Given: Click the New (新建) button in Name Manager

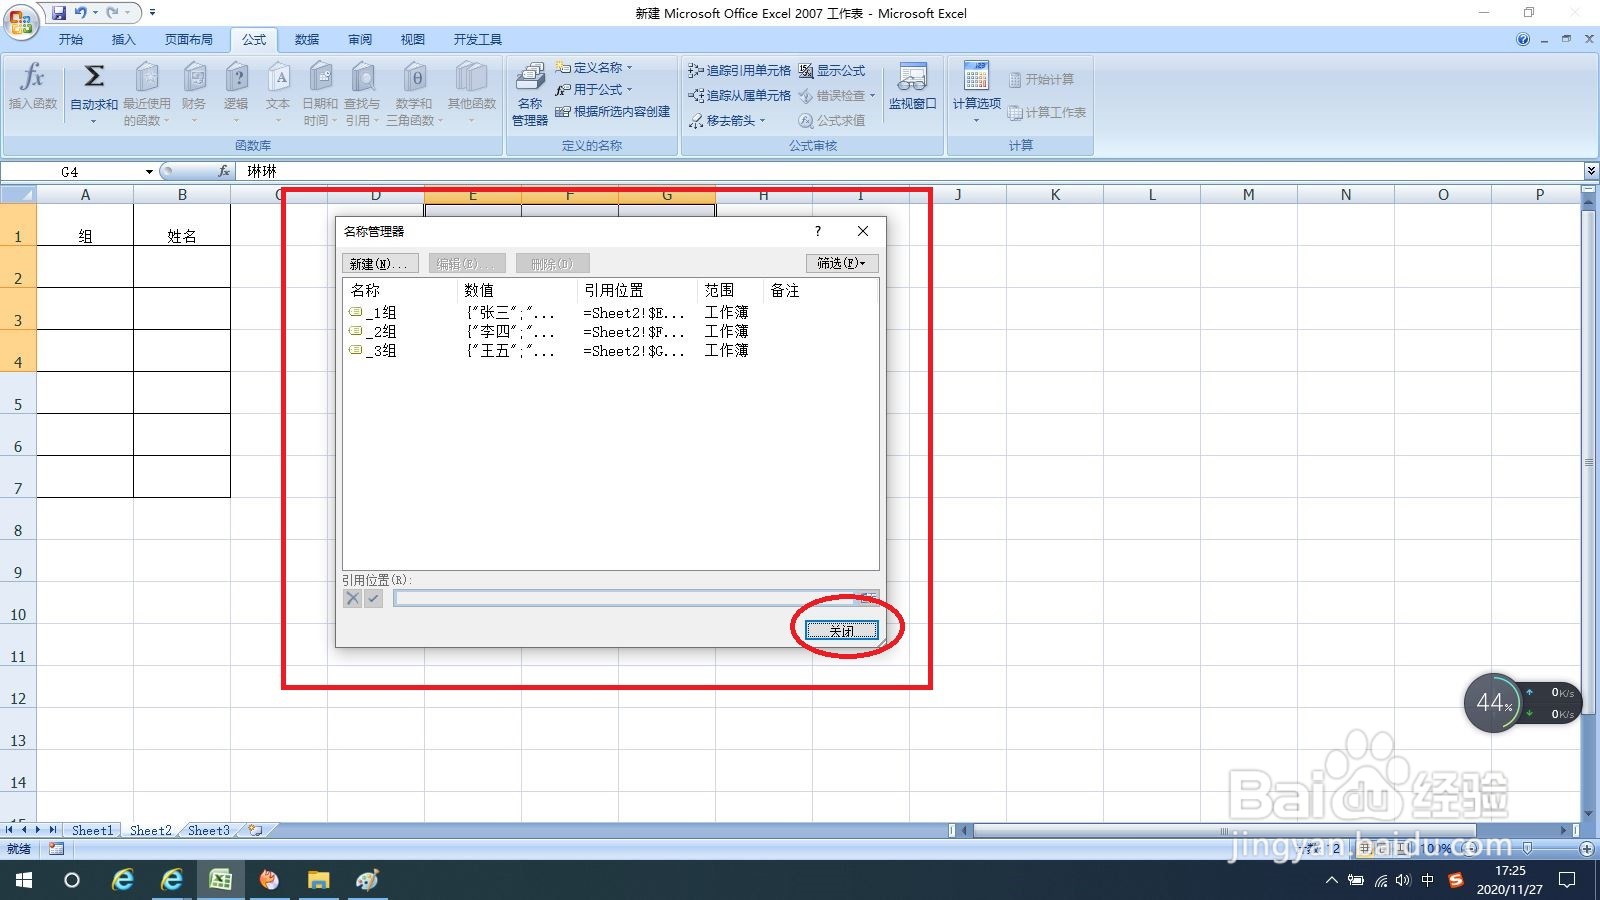Looking at the screenshot, I should coord(379,264).
